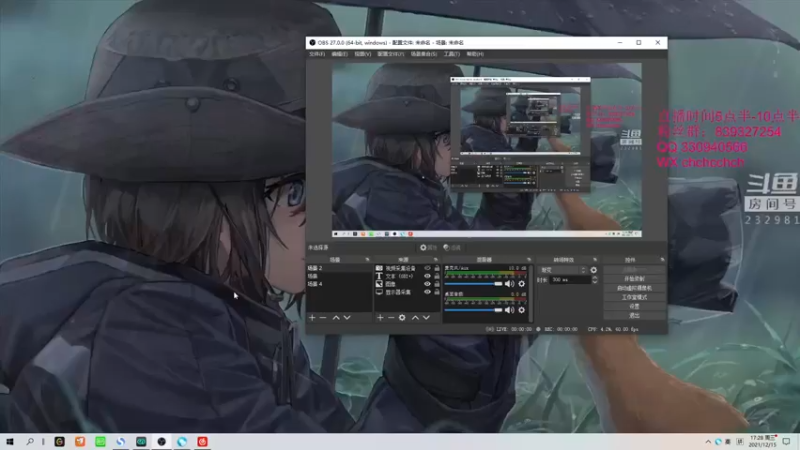Open Windows taskbar search

30,441
